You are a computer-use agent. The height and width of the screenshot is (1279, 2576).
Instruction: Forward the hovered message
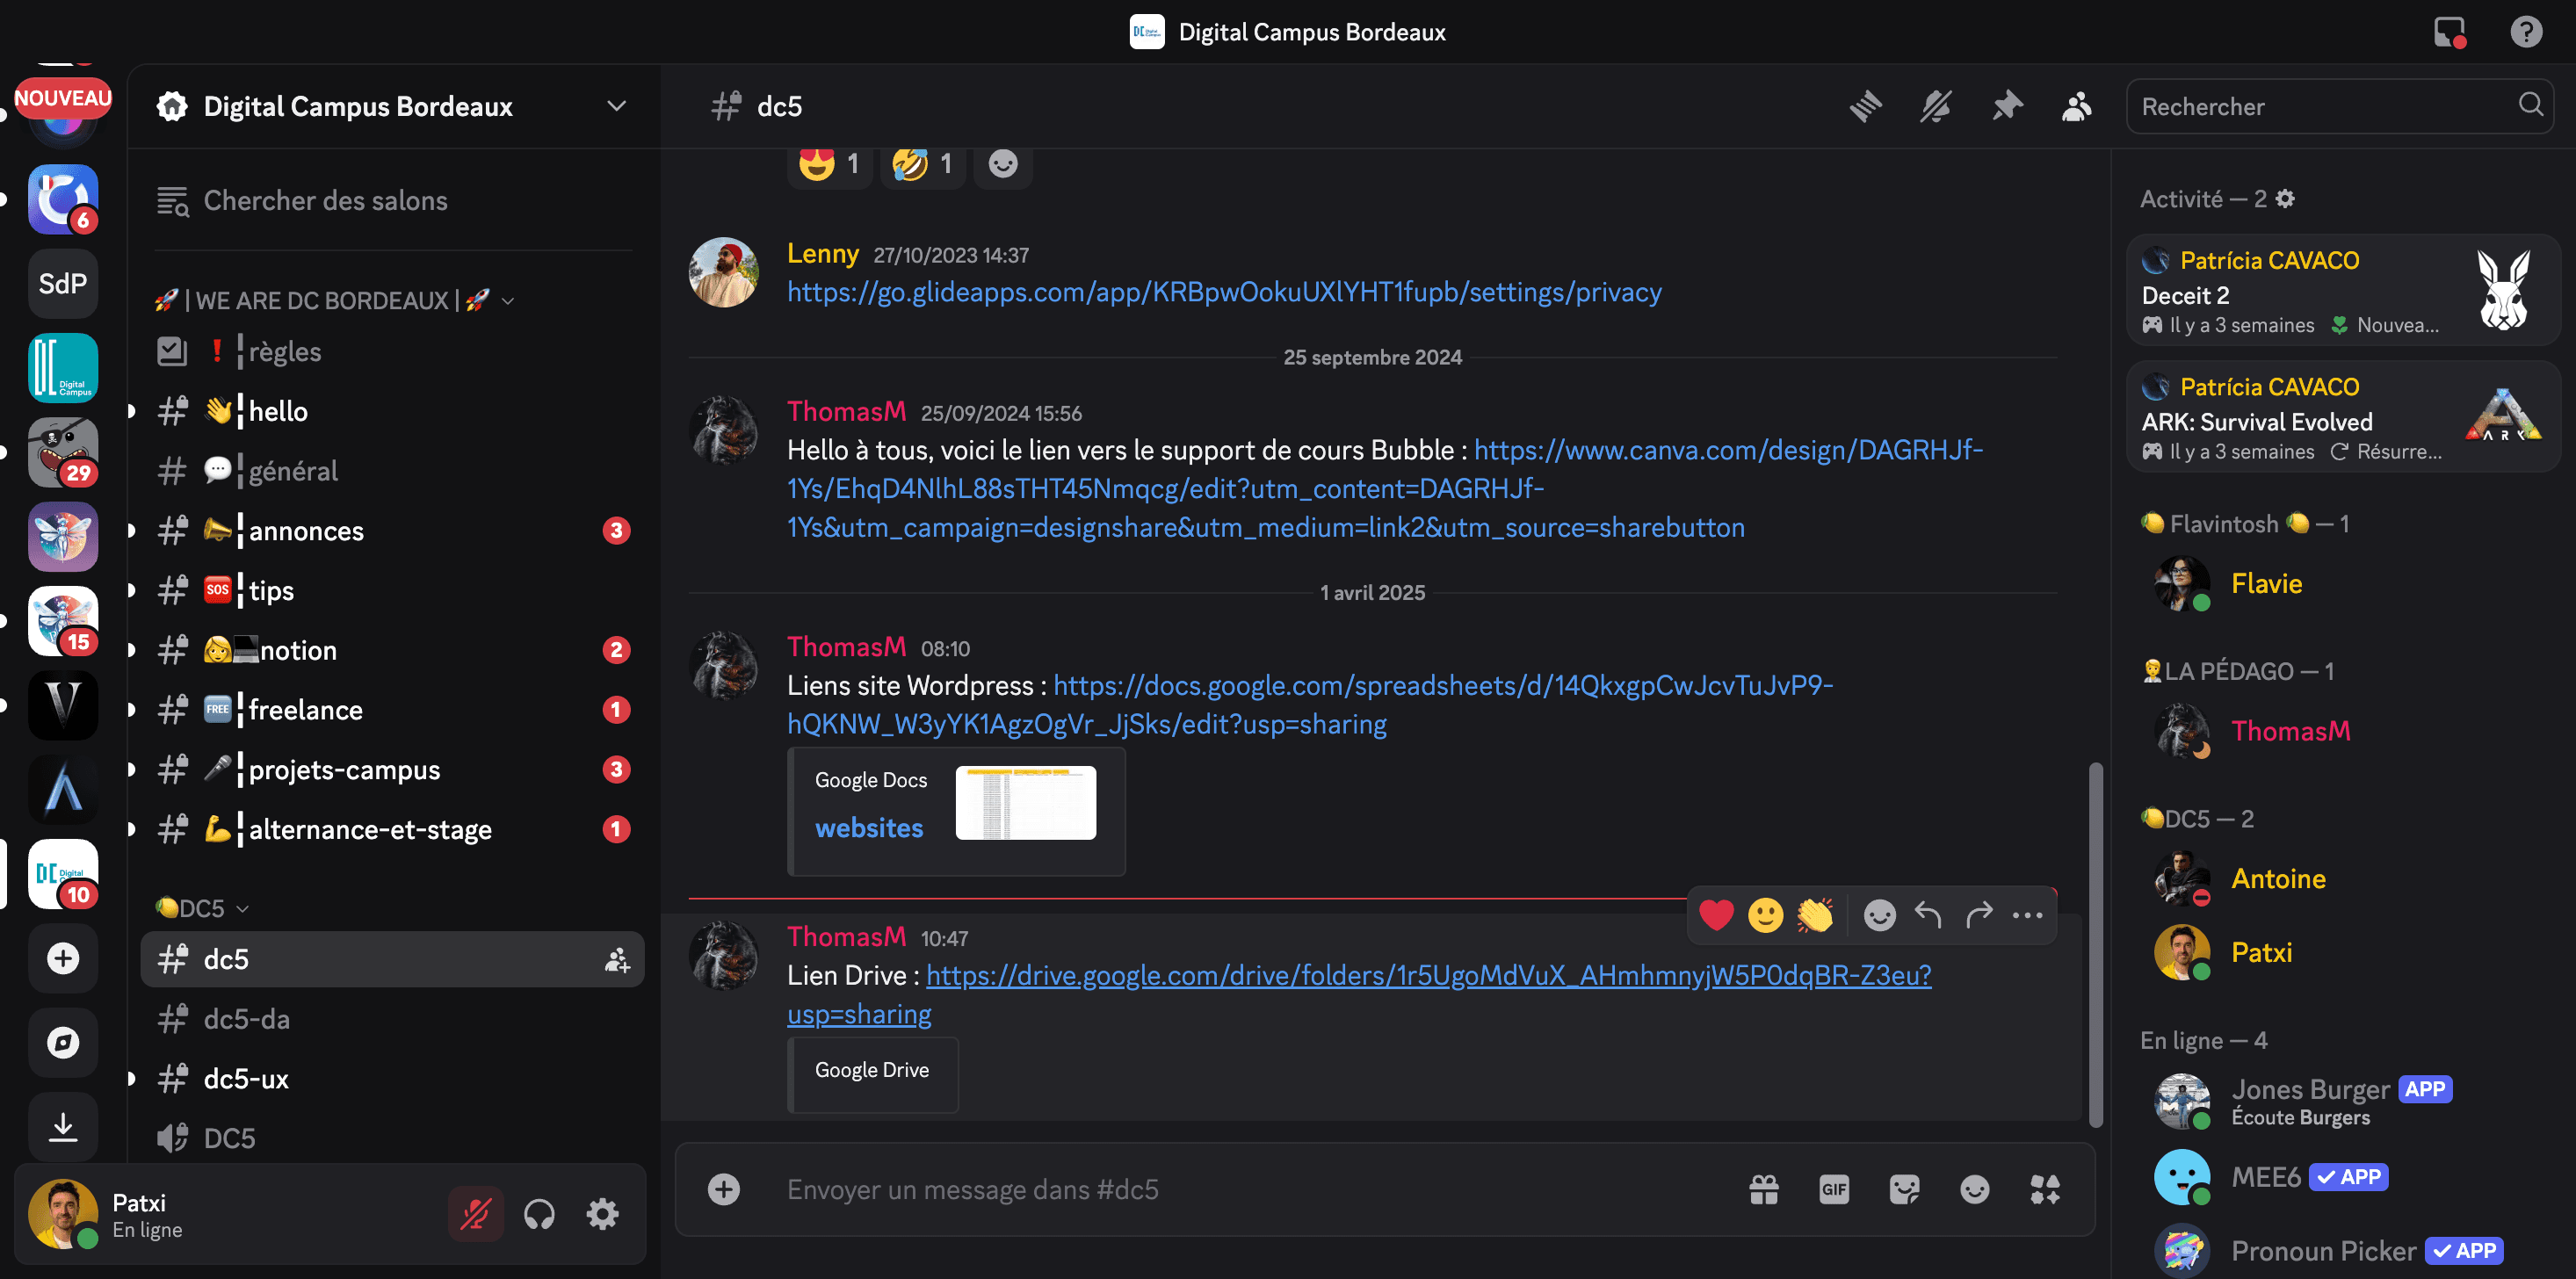tap(1978, 914)
